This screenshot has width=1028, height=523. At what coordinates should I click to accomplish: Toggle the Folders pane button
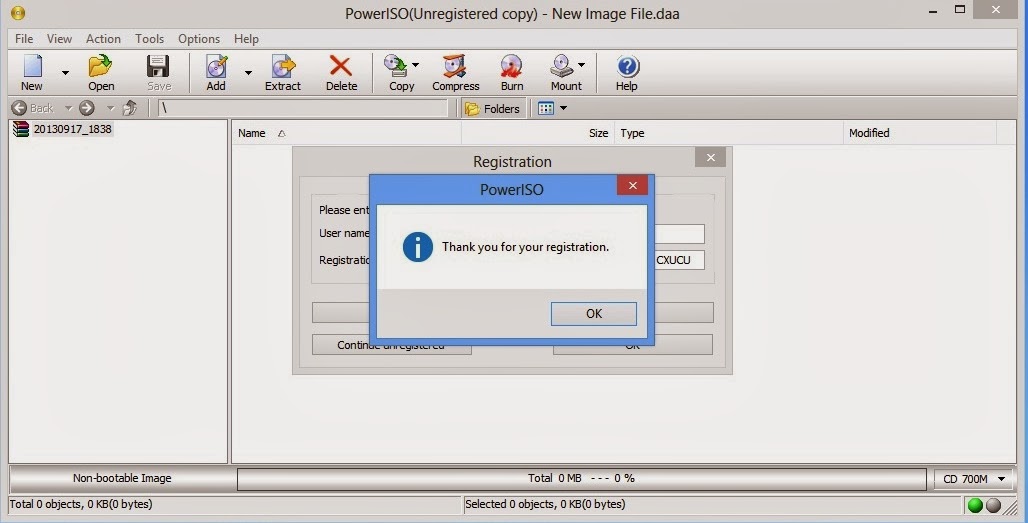coord(493,109)
